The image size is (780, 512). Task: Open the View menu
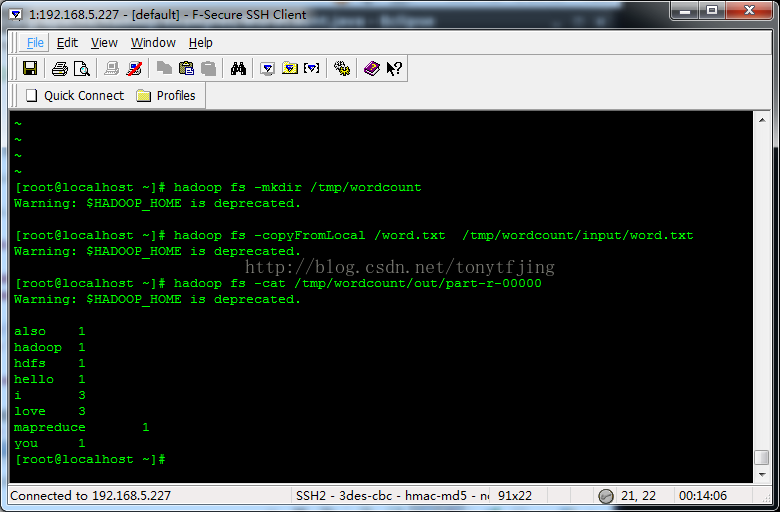[104, 43]
